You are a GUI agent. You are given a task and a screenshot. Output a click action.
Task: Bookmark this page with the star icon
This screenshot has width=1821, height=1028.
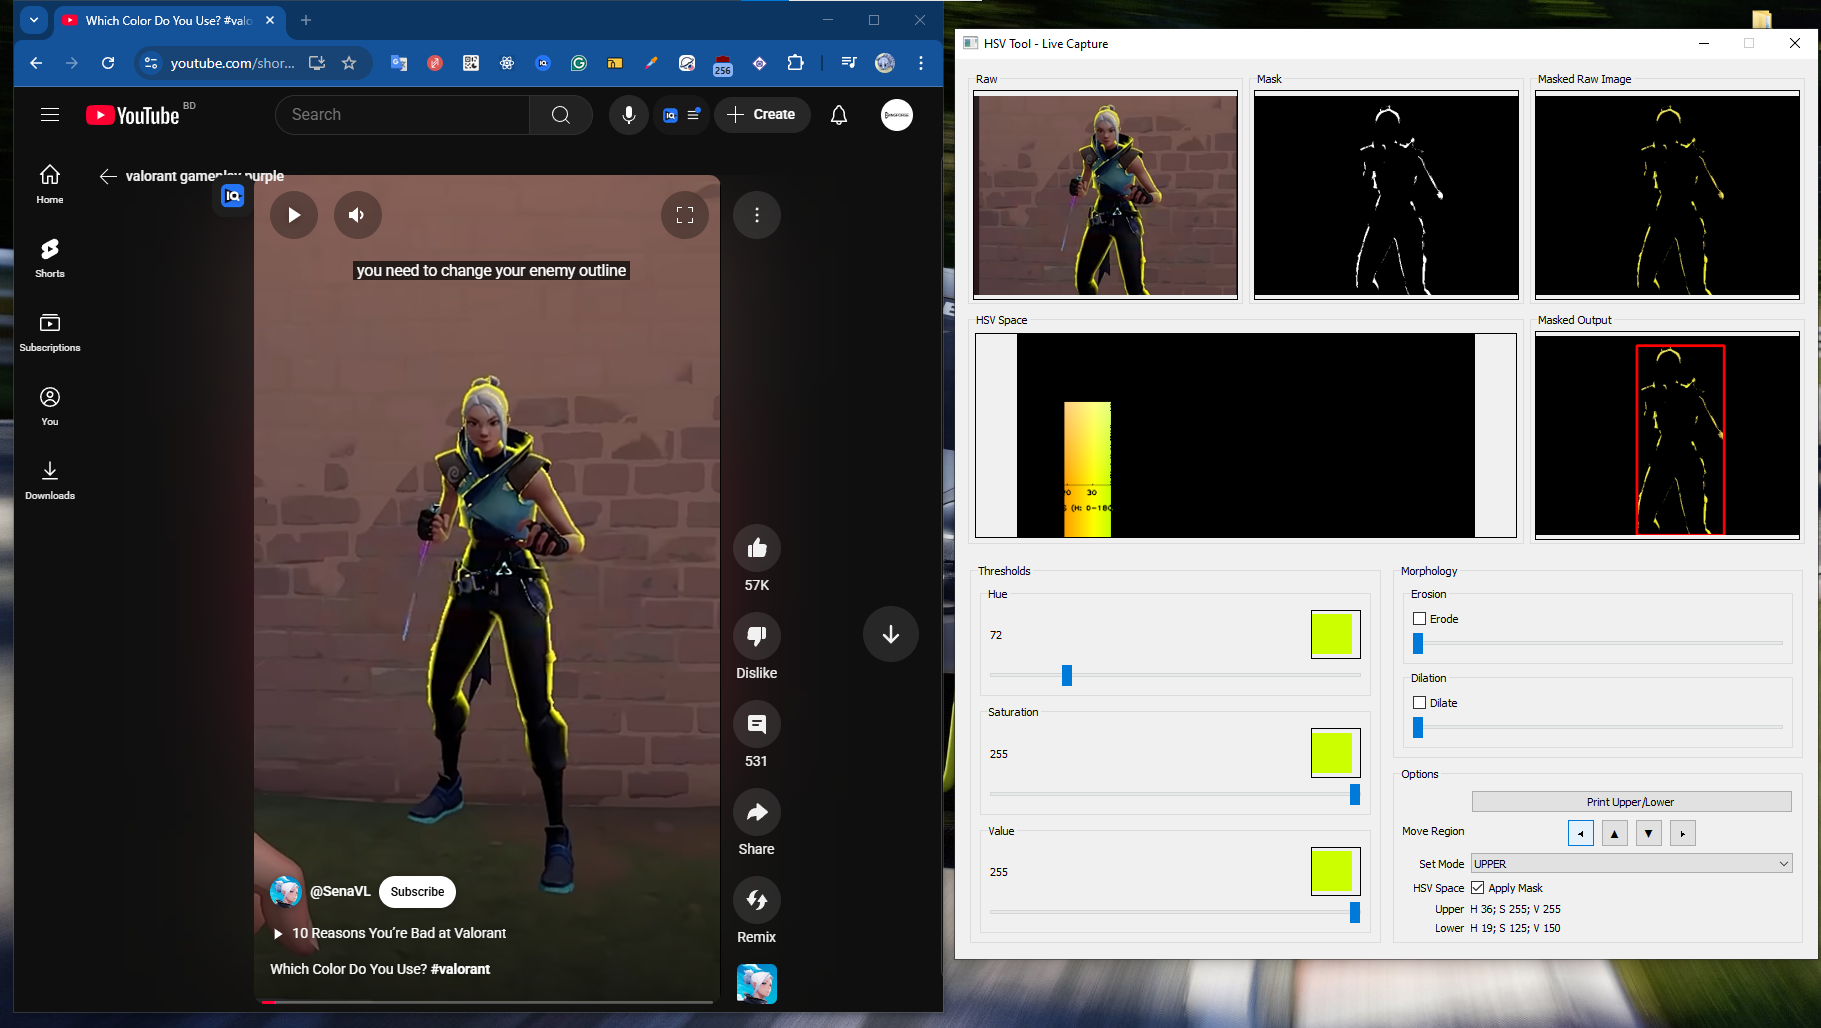click(349, 63)
